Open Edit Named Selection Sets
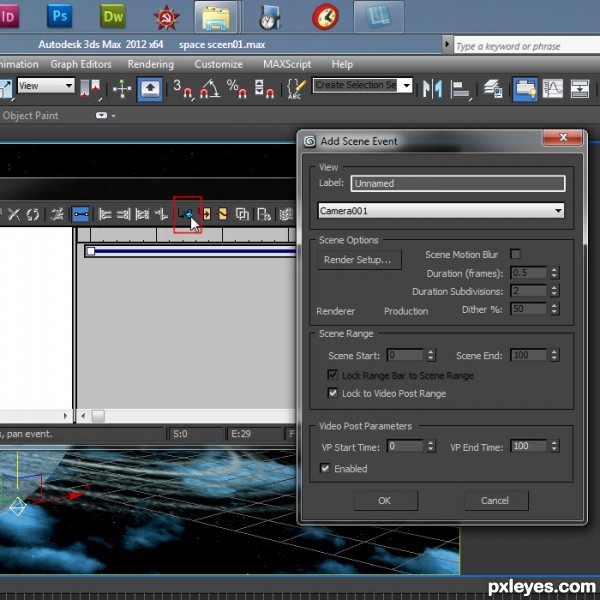Screen dimensions: 600x600 point(296,89)
